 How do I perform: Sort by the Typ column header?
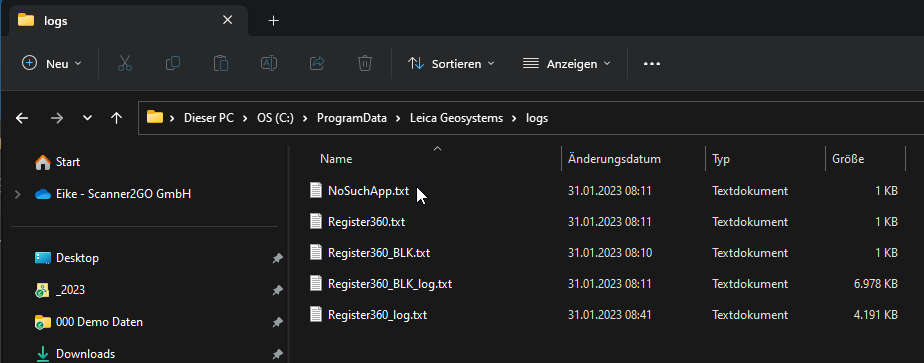pyautogui.click(x=721, y=159)
